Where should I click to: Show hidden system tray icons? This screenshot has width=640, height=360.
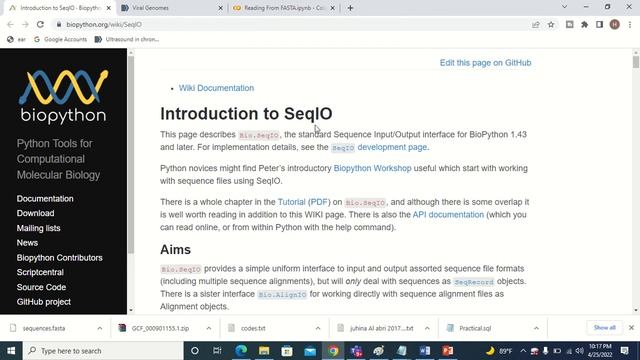click(x=523, y=351)
